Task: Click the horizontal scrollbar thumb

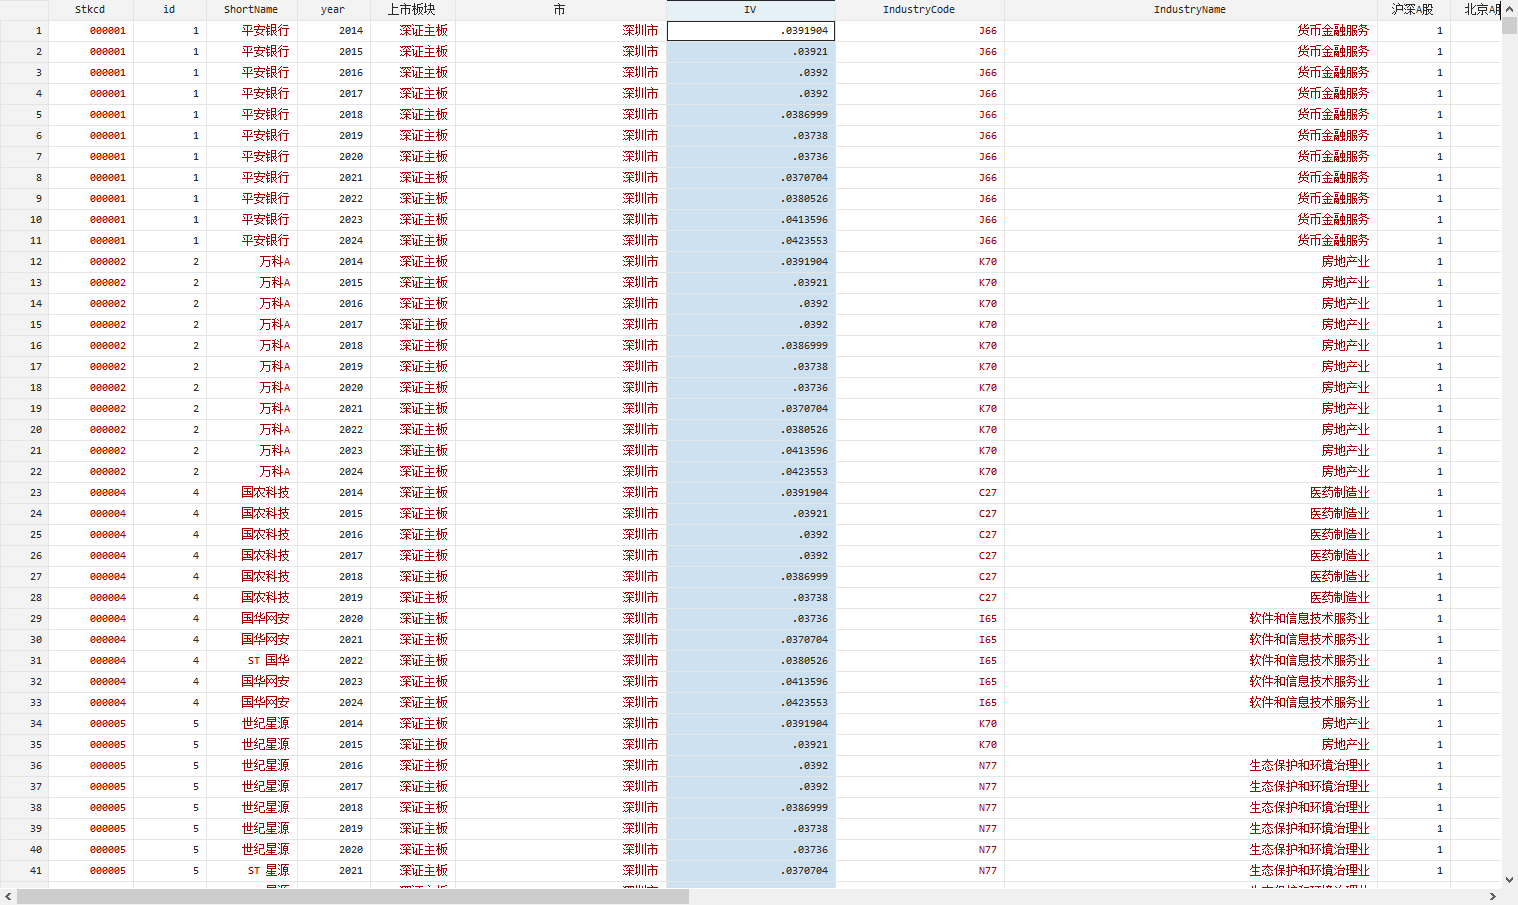Action: coord(352,897)
